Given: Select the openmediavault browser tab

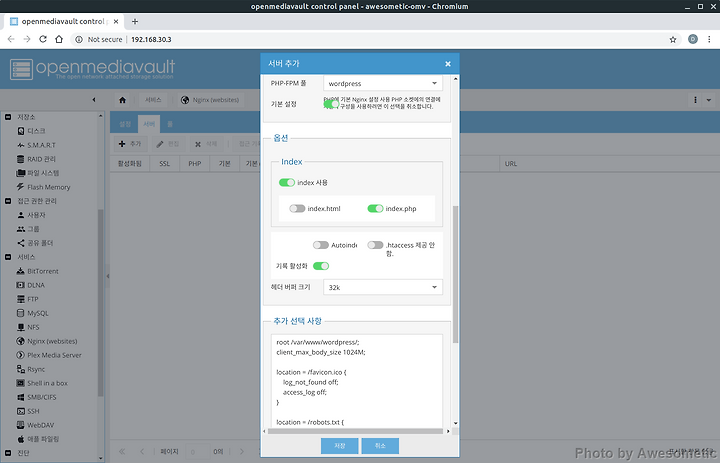Looking at the screenshot, I should click(x=64, y=22).
